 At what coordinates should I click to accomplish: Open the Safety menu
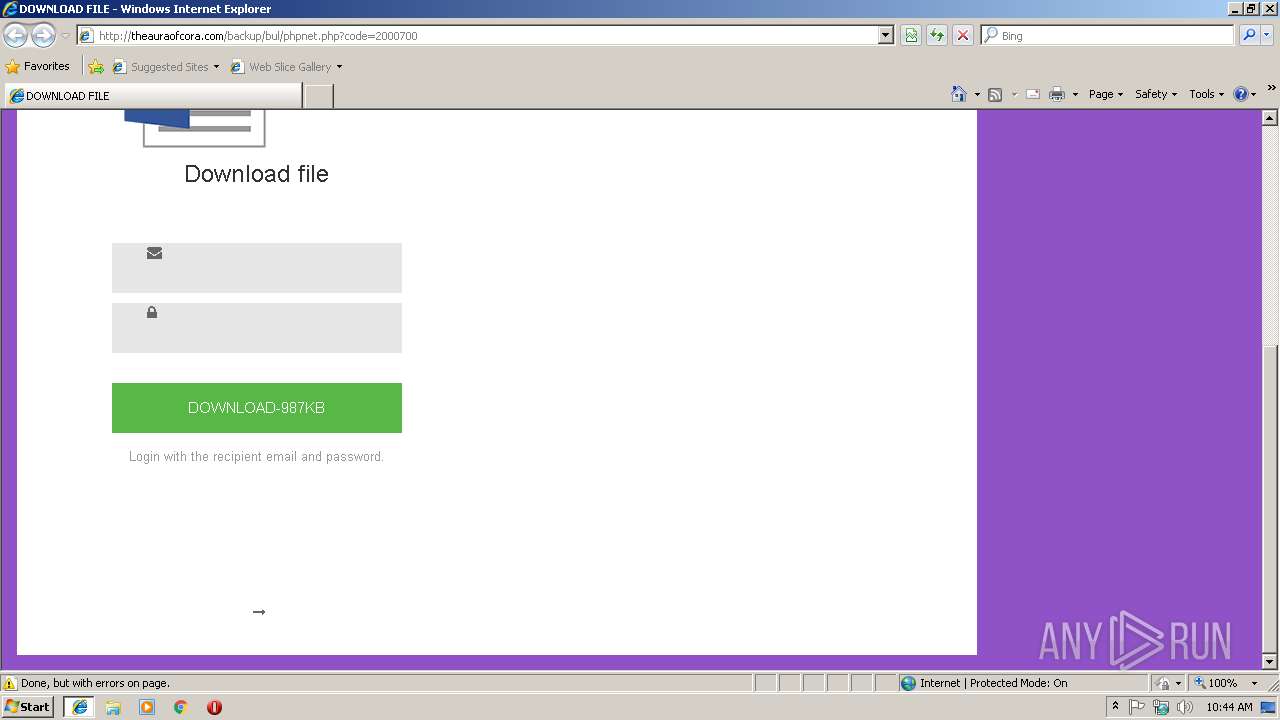click(x=1156, y=94)
